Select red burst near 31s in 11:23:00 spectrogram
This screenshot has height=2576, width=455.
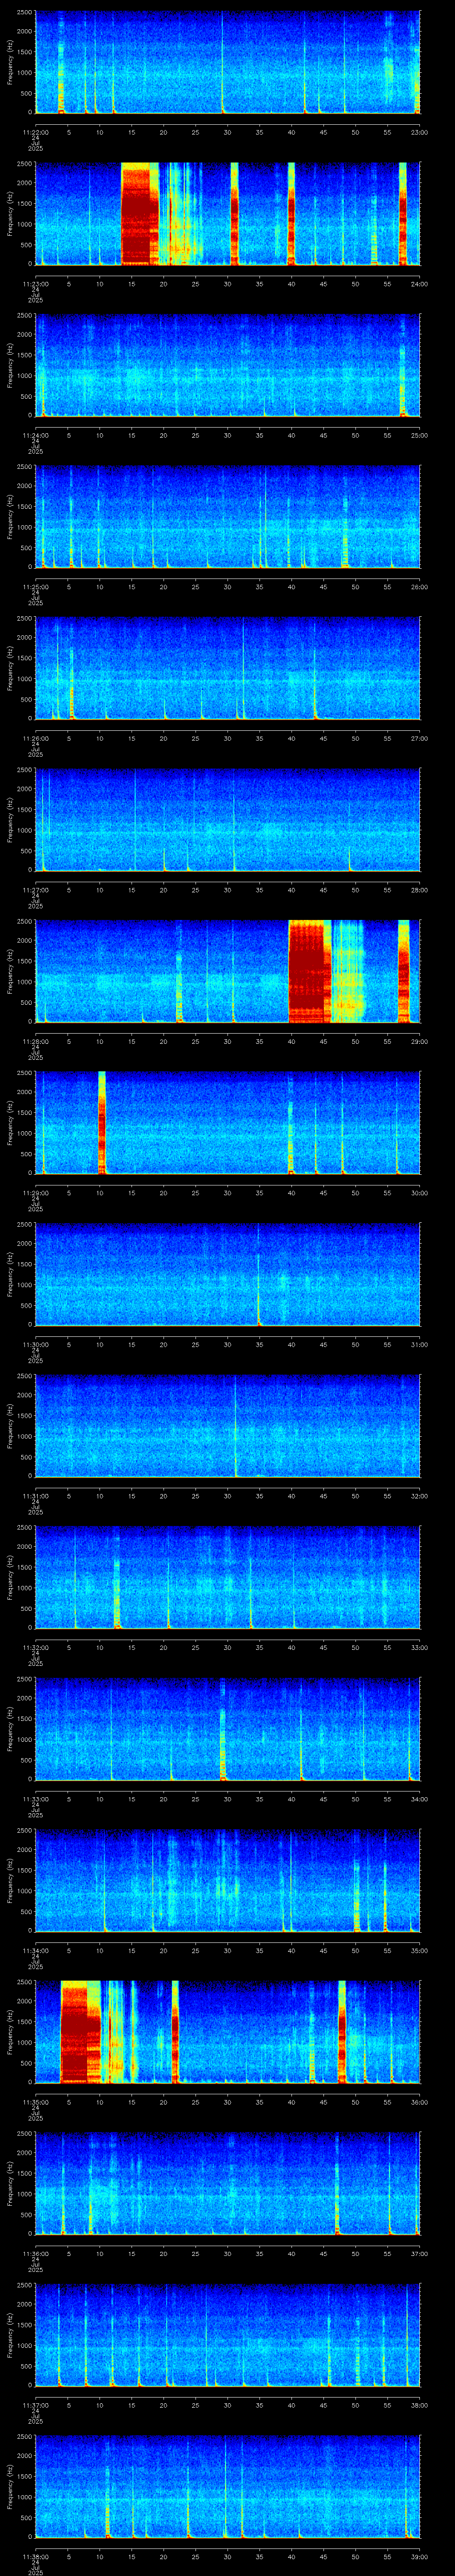point(235,214)
